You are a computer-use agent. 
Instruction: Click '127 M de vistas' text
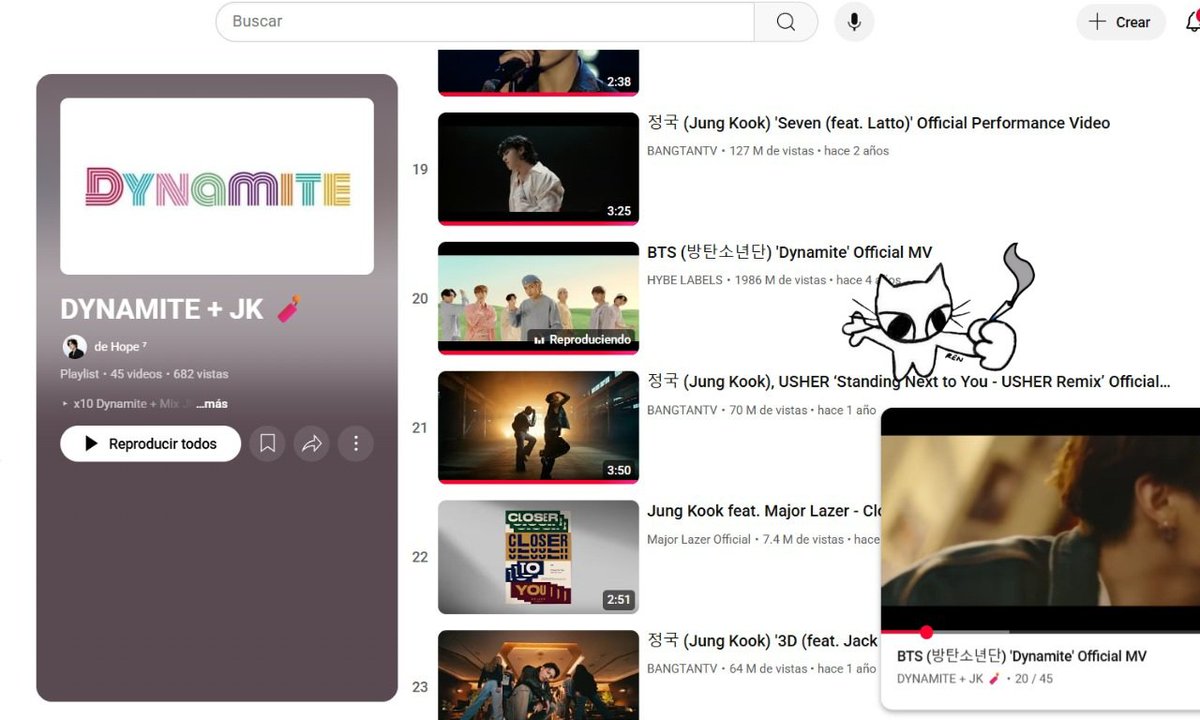[772, 151]
